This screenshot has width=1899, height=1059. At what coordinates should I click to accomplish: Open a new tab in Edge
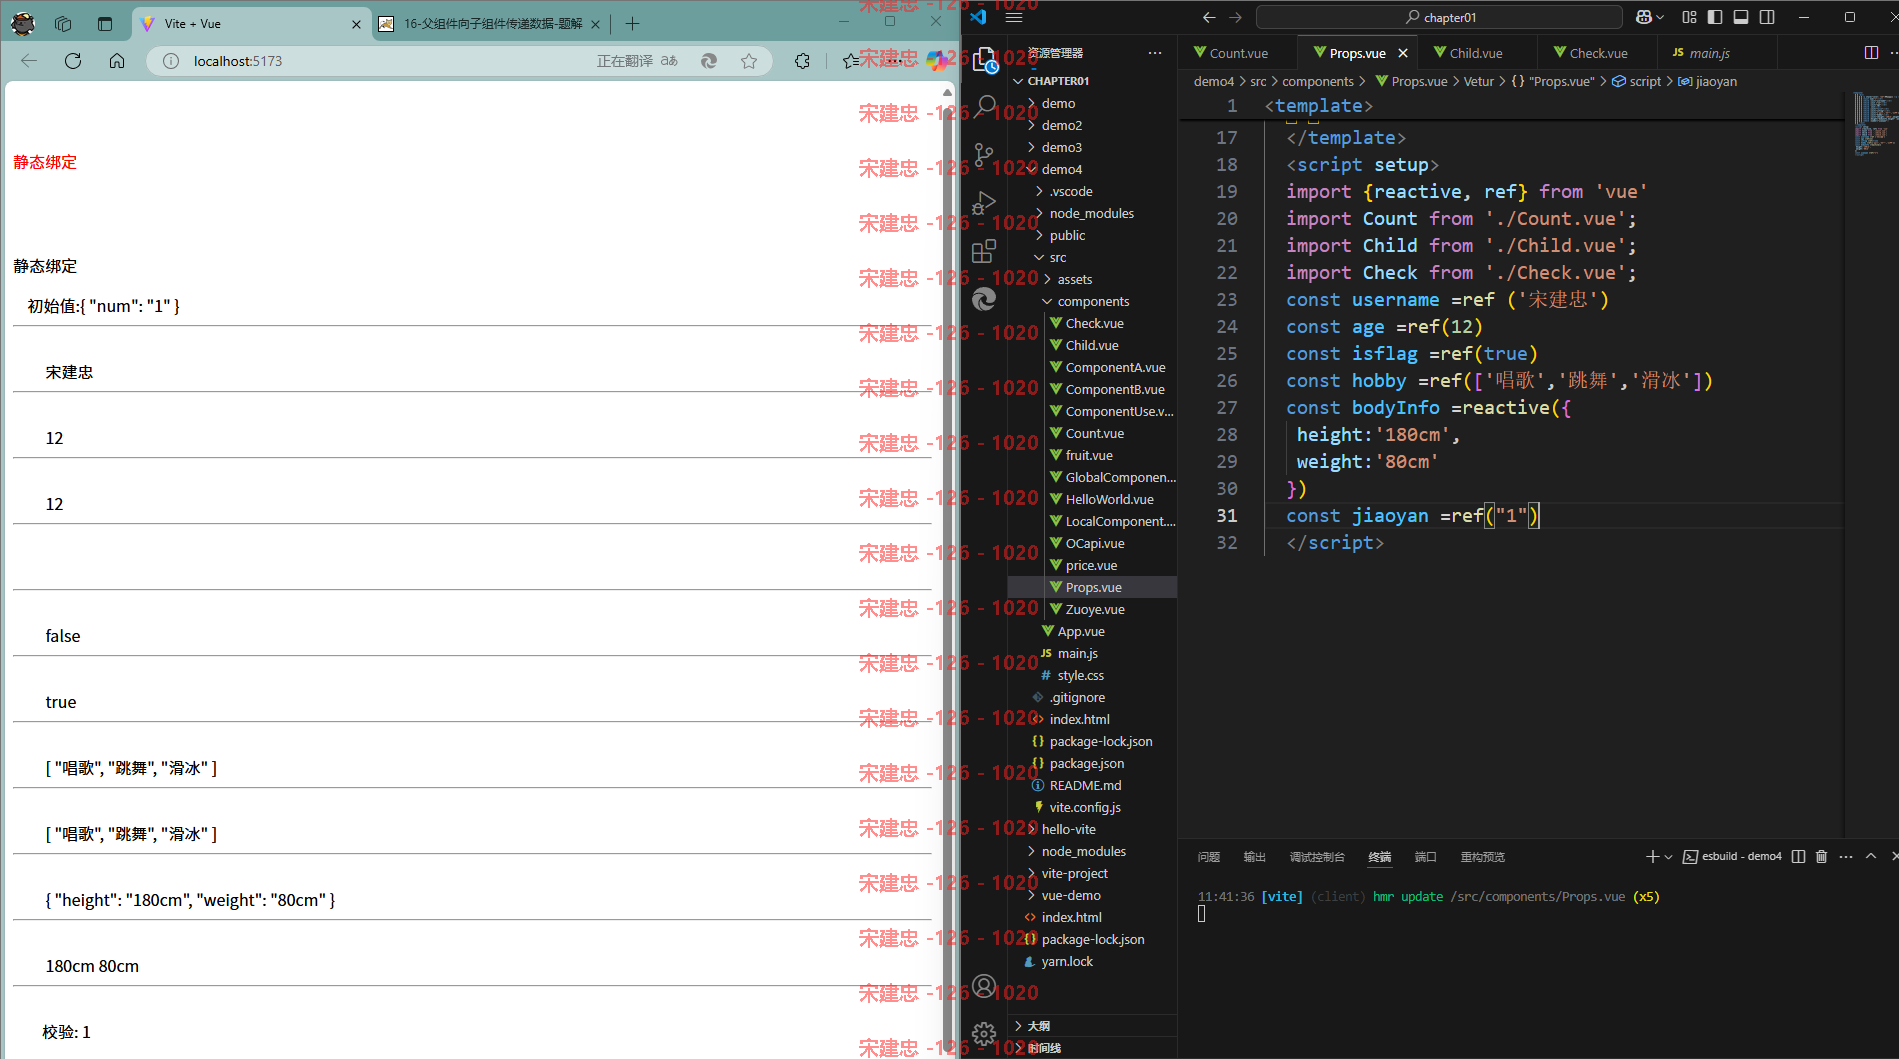click(x=632, y=23)
